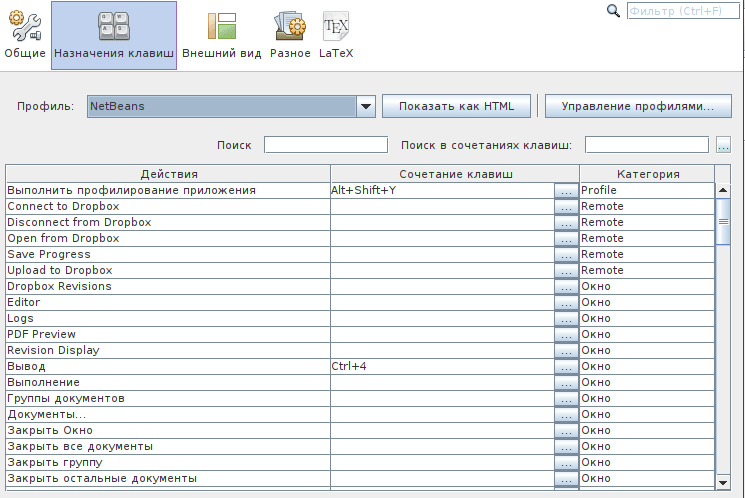Open the LaTeX options category
Screen dimensions: 745x498
(336, 35)
